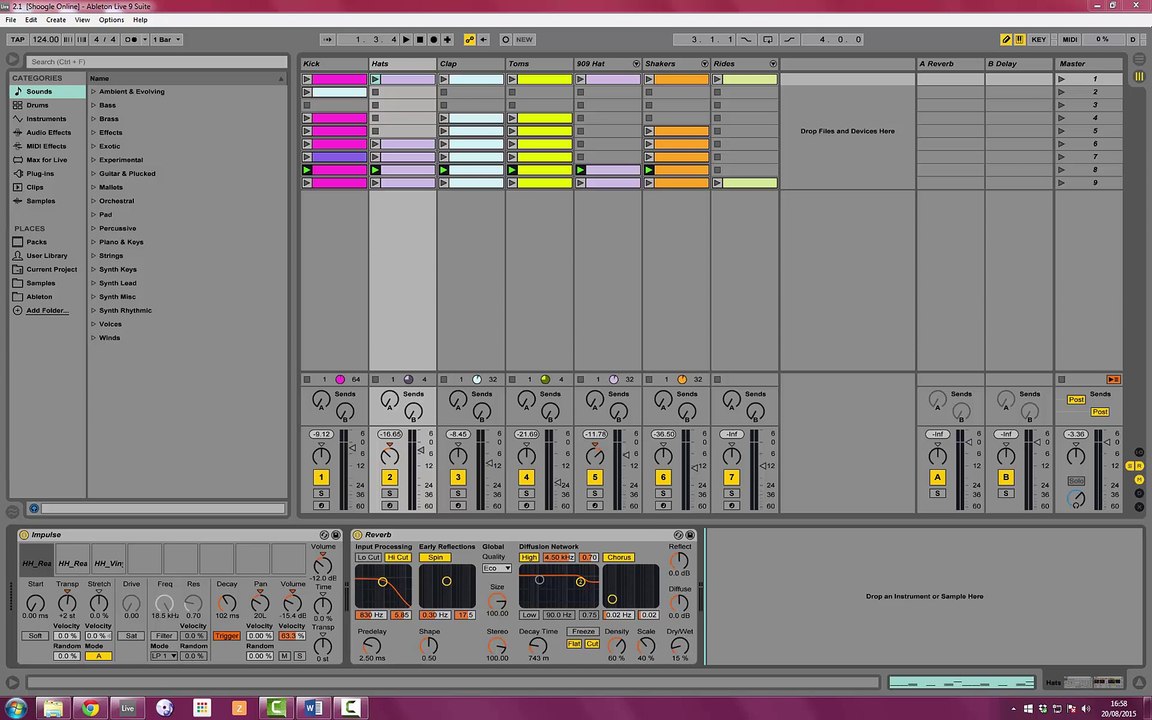Open Packs under Places
This screenshot has height=720, width=1152.
[48, 242]
